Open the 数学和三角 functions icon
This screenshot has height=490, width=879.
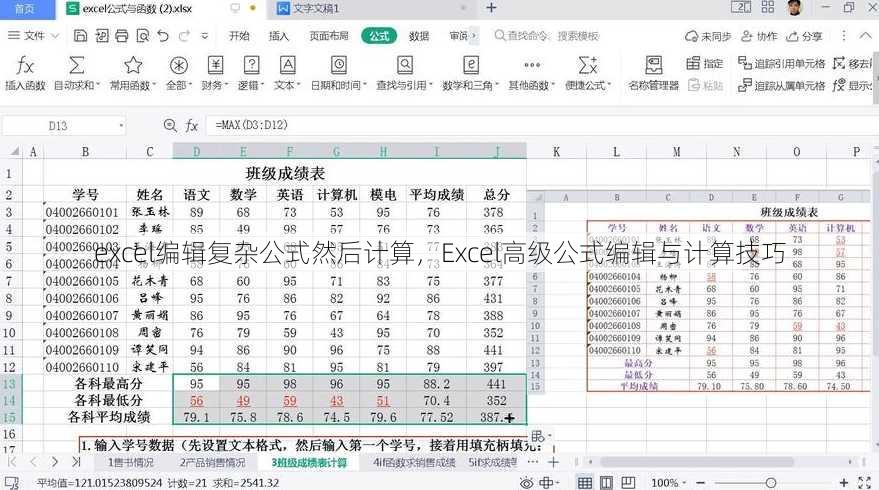471,66
